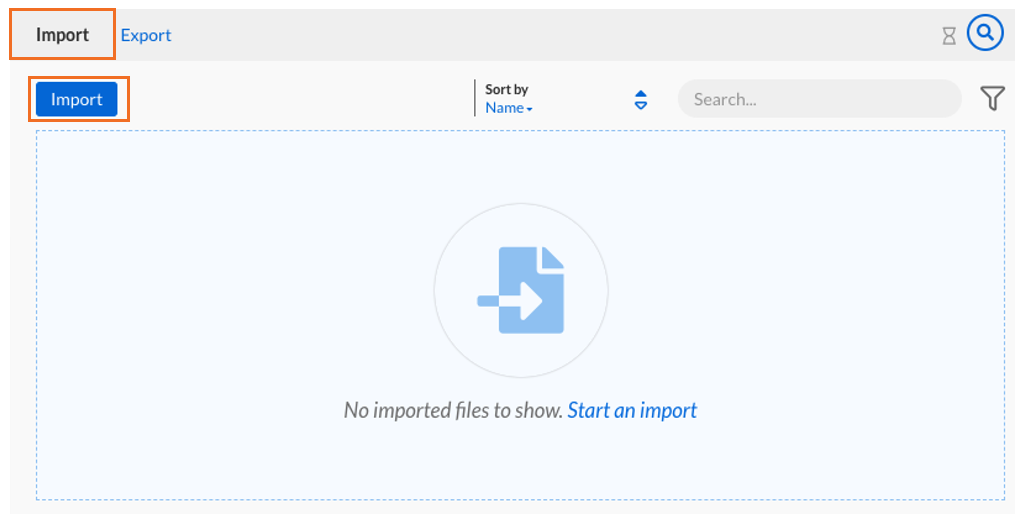
Task: Focus the Search... input field
Action: coord(820,99)
